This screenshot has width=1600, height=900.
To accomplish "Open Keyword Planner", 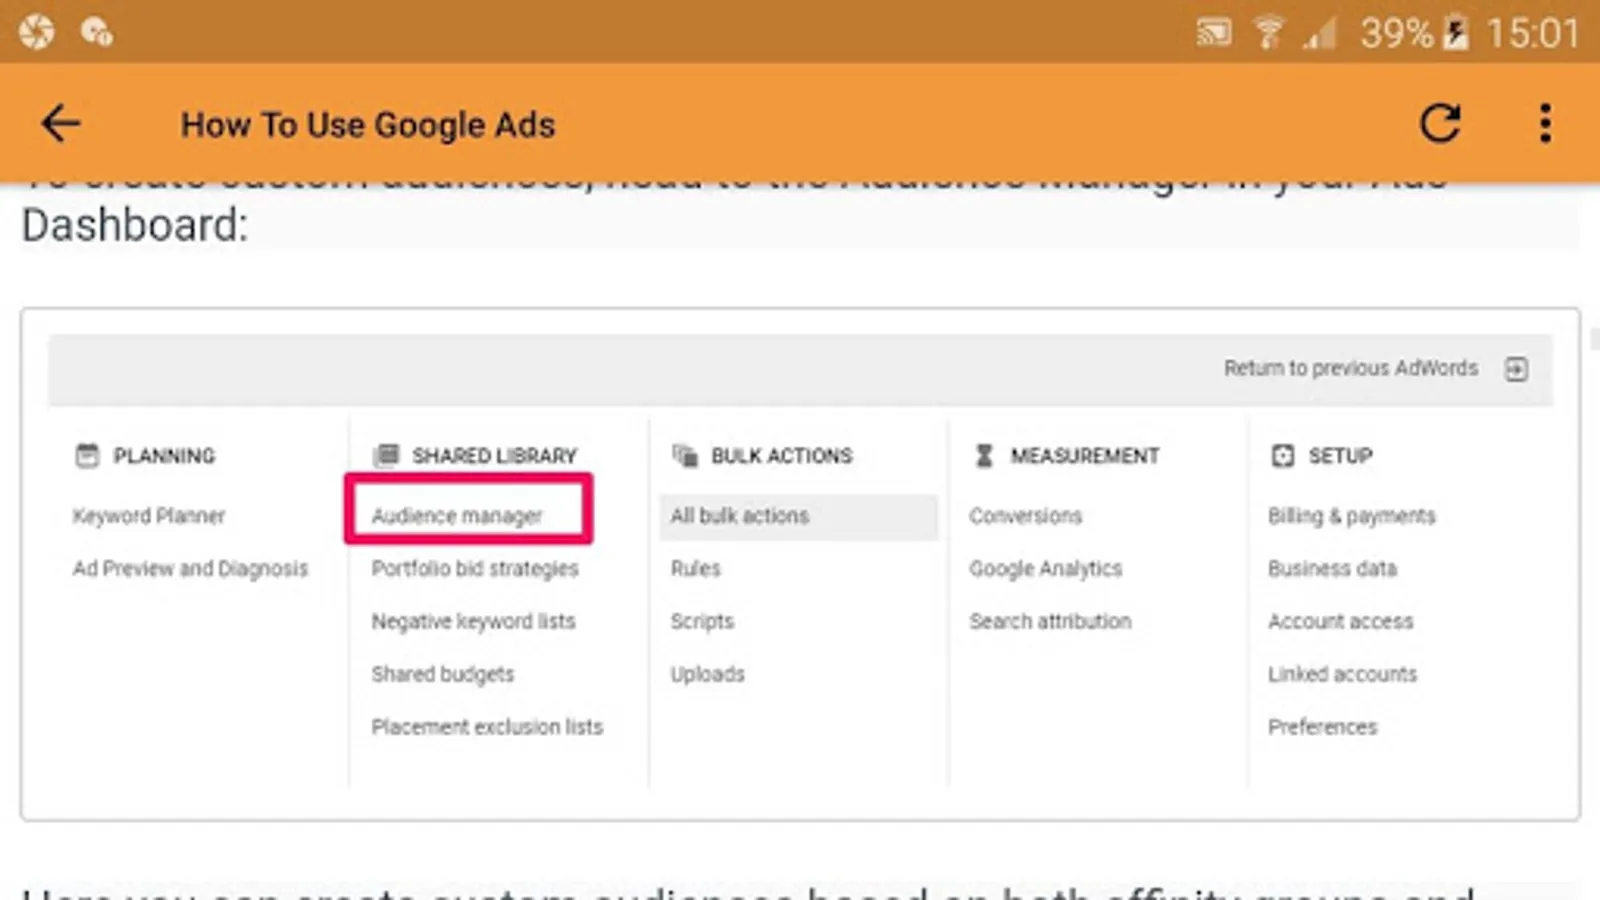I will pyautogui.click(x=149, y=516).
